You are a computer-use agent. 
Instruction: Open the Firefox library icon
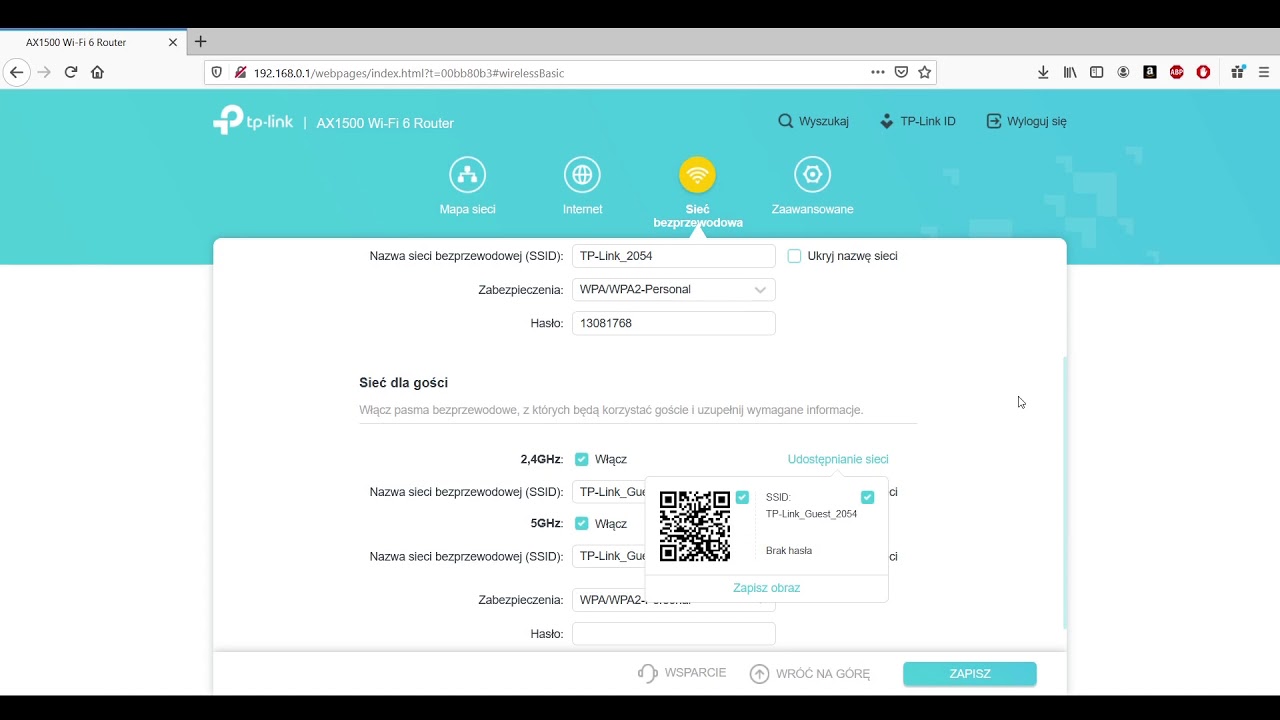pos(1070,72)
